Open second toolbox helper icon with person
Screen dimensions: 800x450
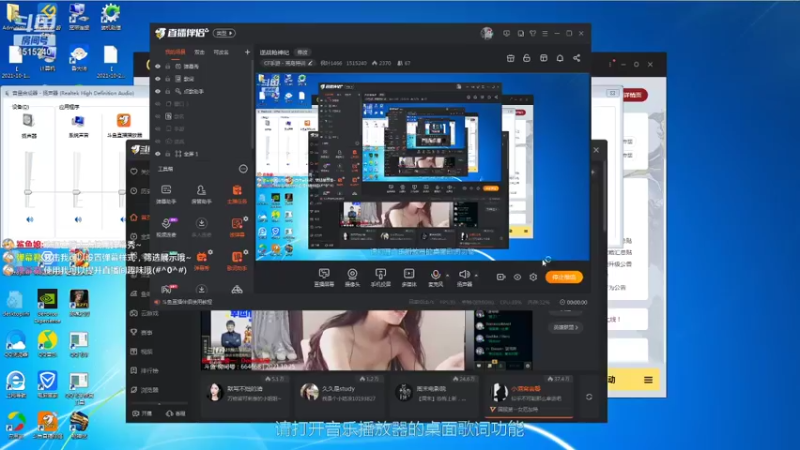(201, 194)
